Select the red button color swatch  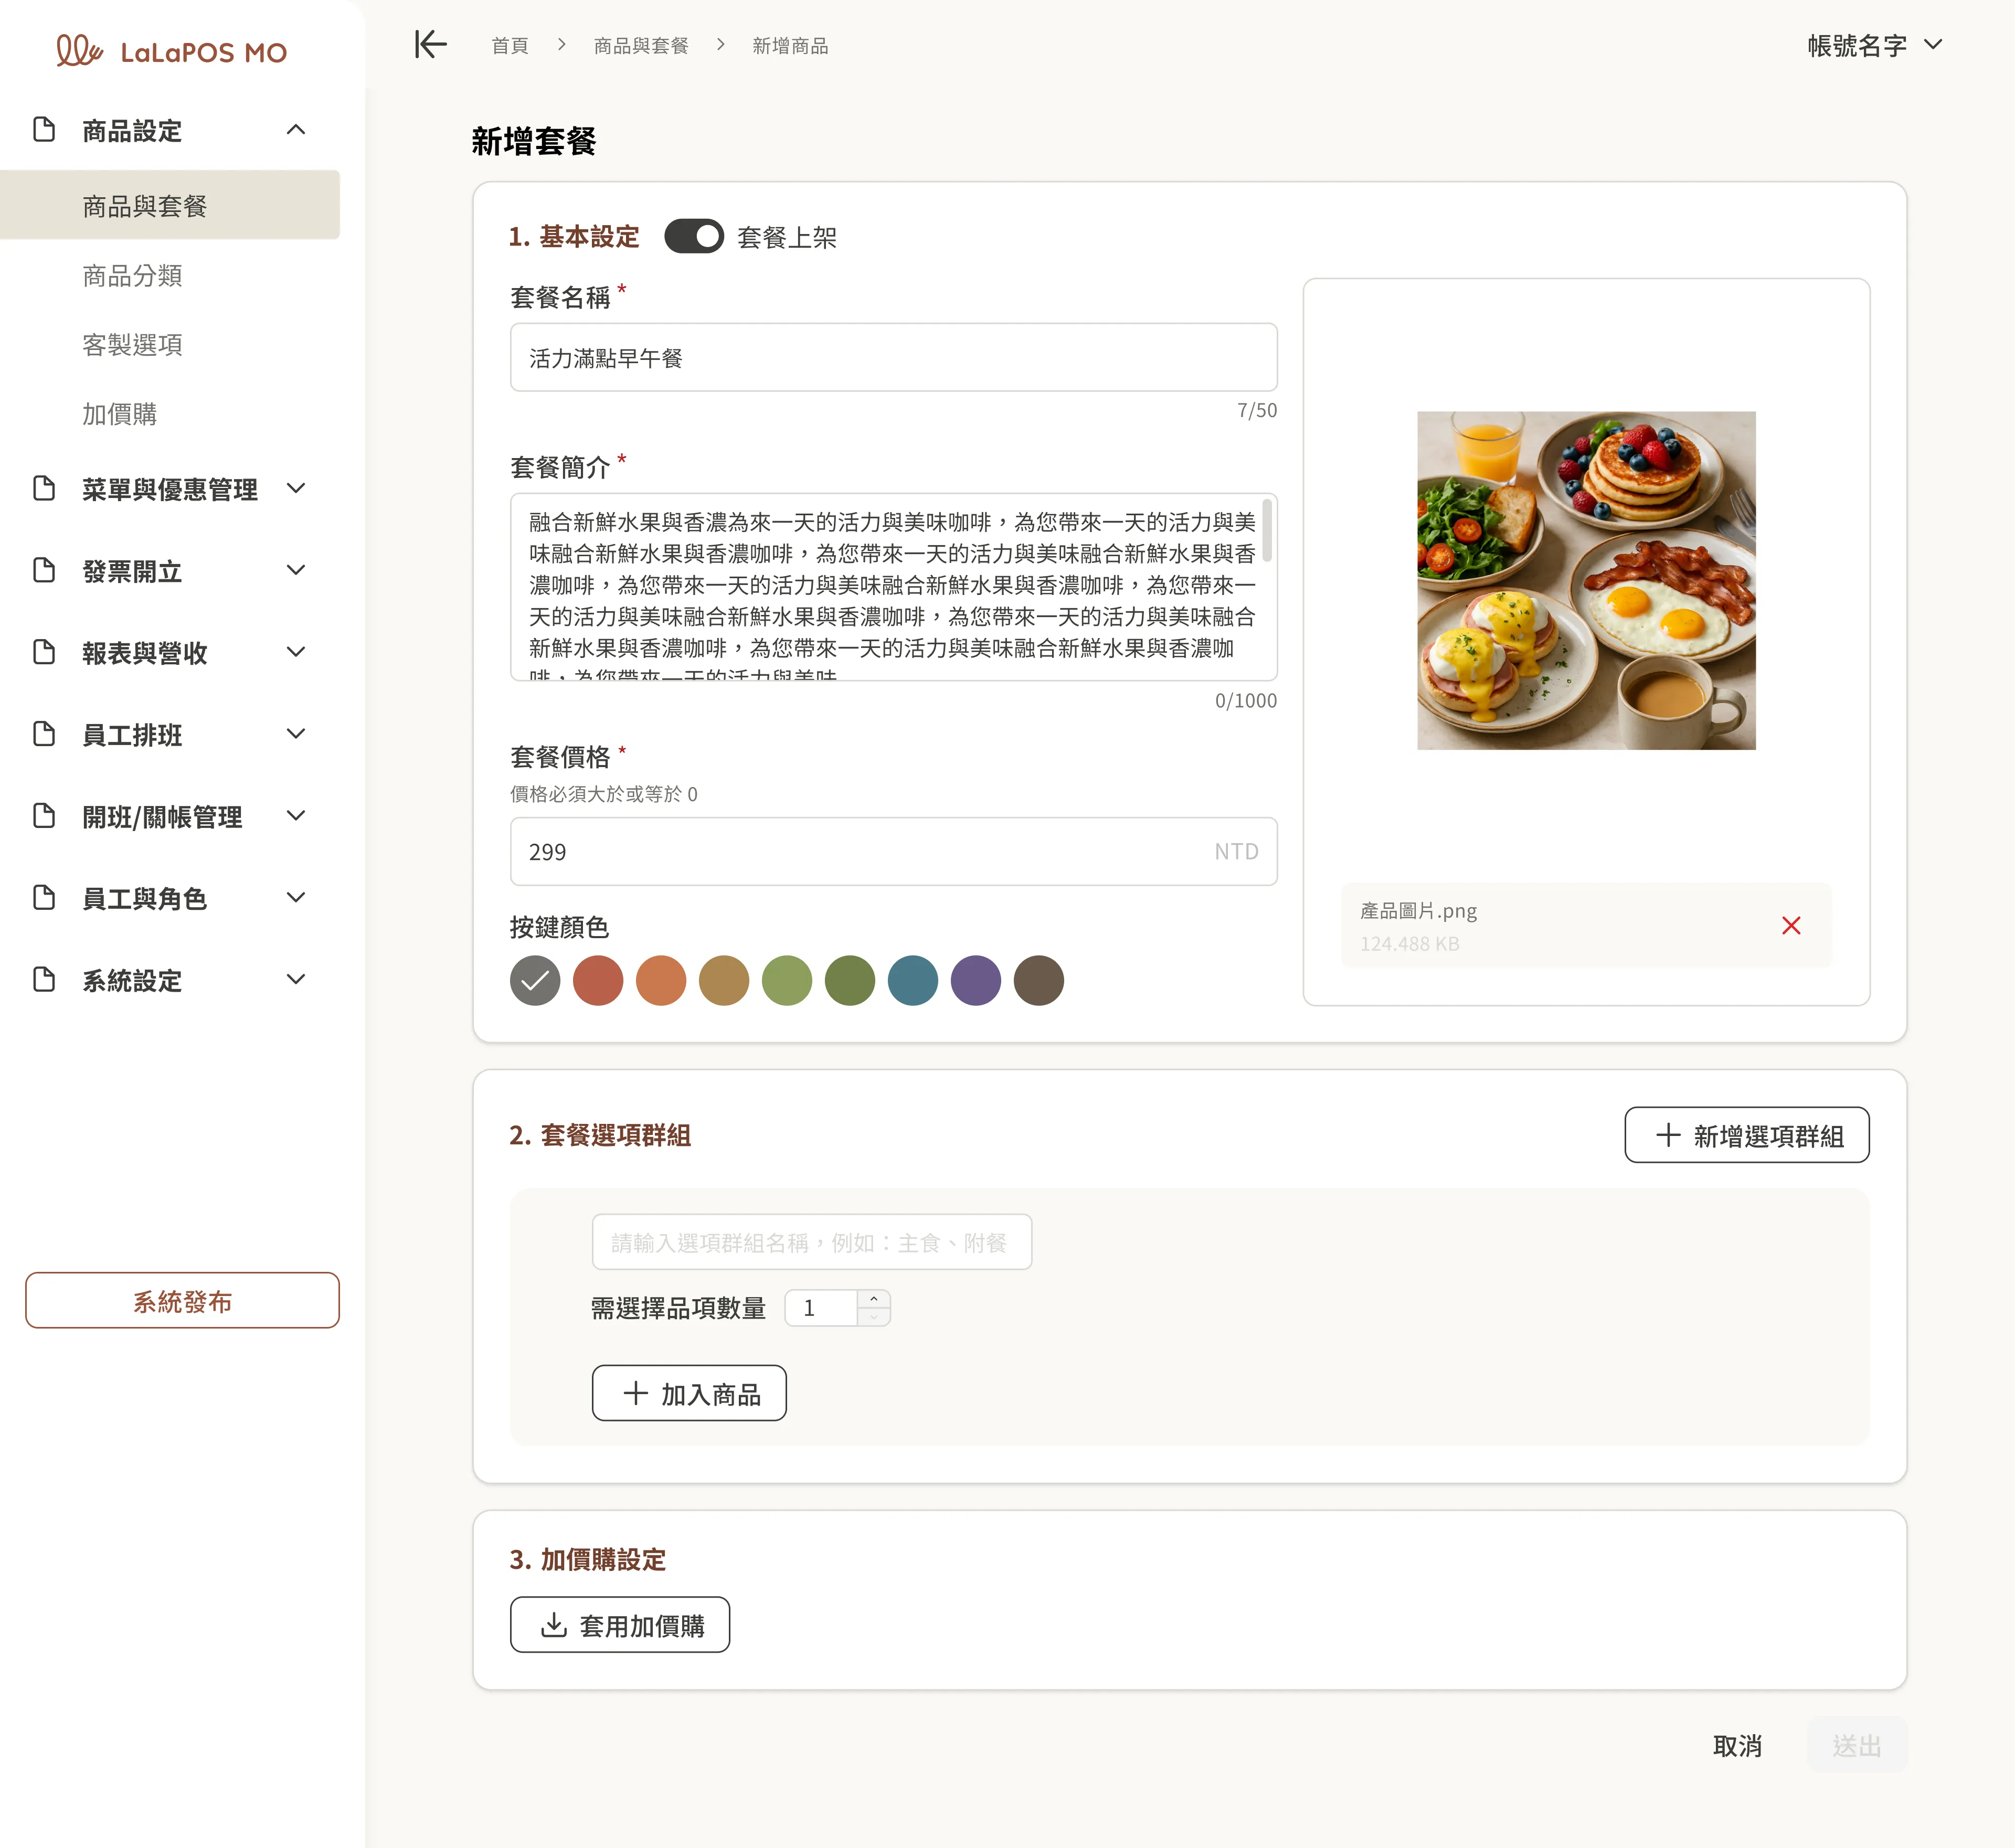coord(598,980)
